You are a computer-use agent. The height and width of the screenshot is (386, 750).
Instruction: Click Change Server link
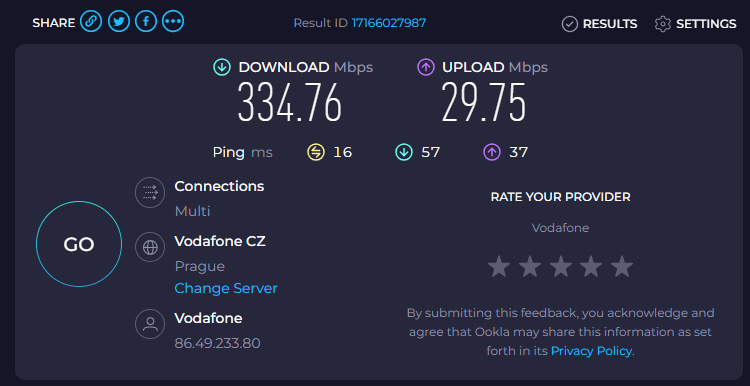pyautogui.click(x=226, y=288)
